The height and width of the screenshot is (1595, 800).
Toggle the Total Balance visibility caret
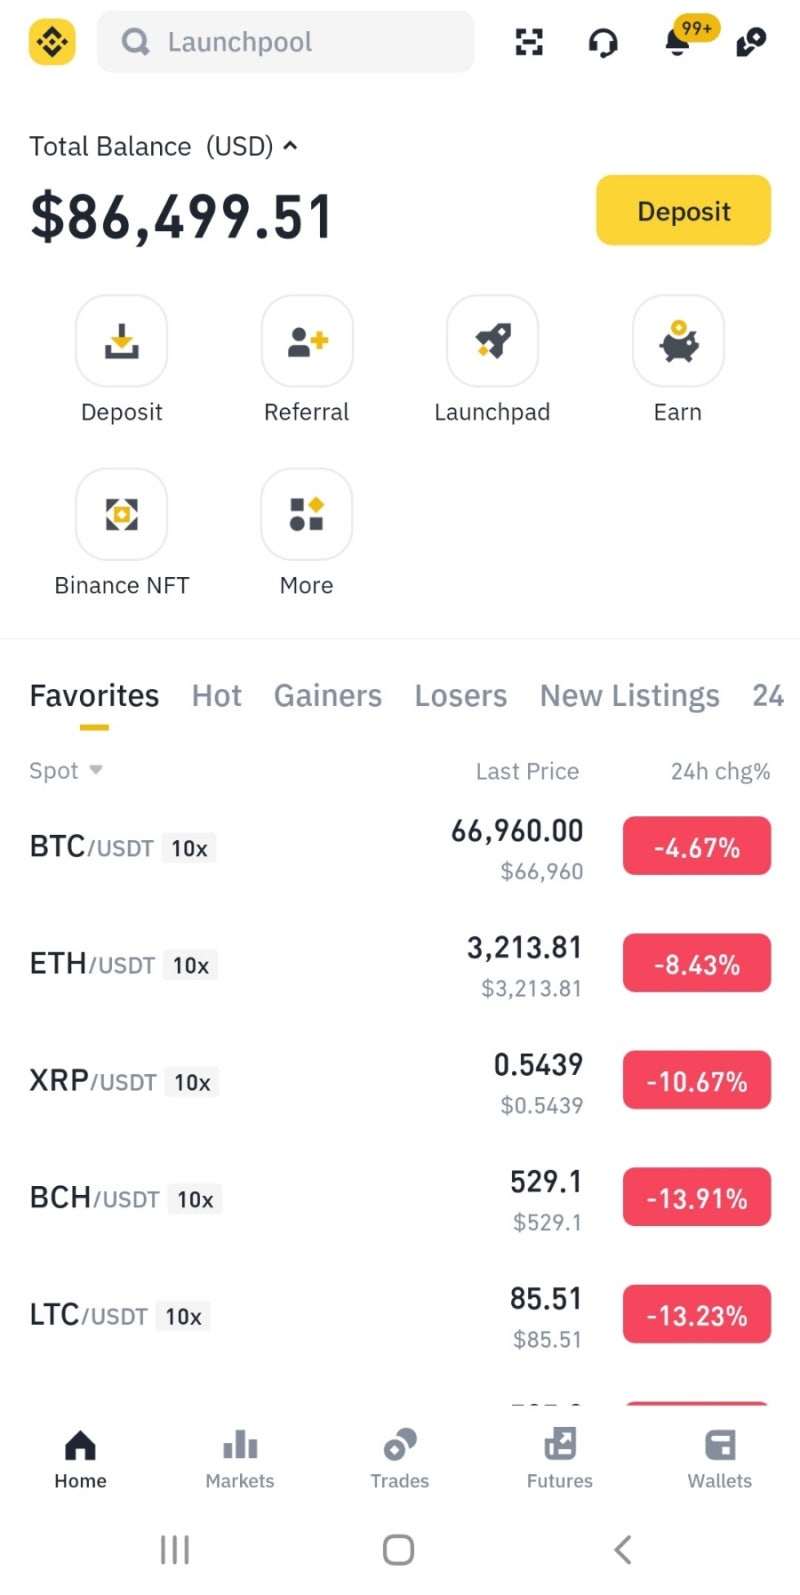coord(290,146)
